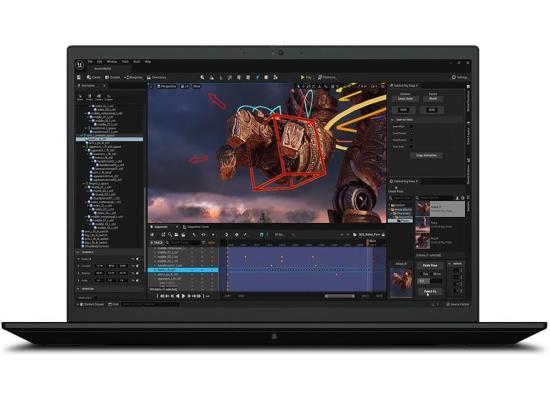
Task: Open the Platforms dropdown
Action: pos(327,77)
